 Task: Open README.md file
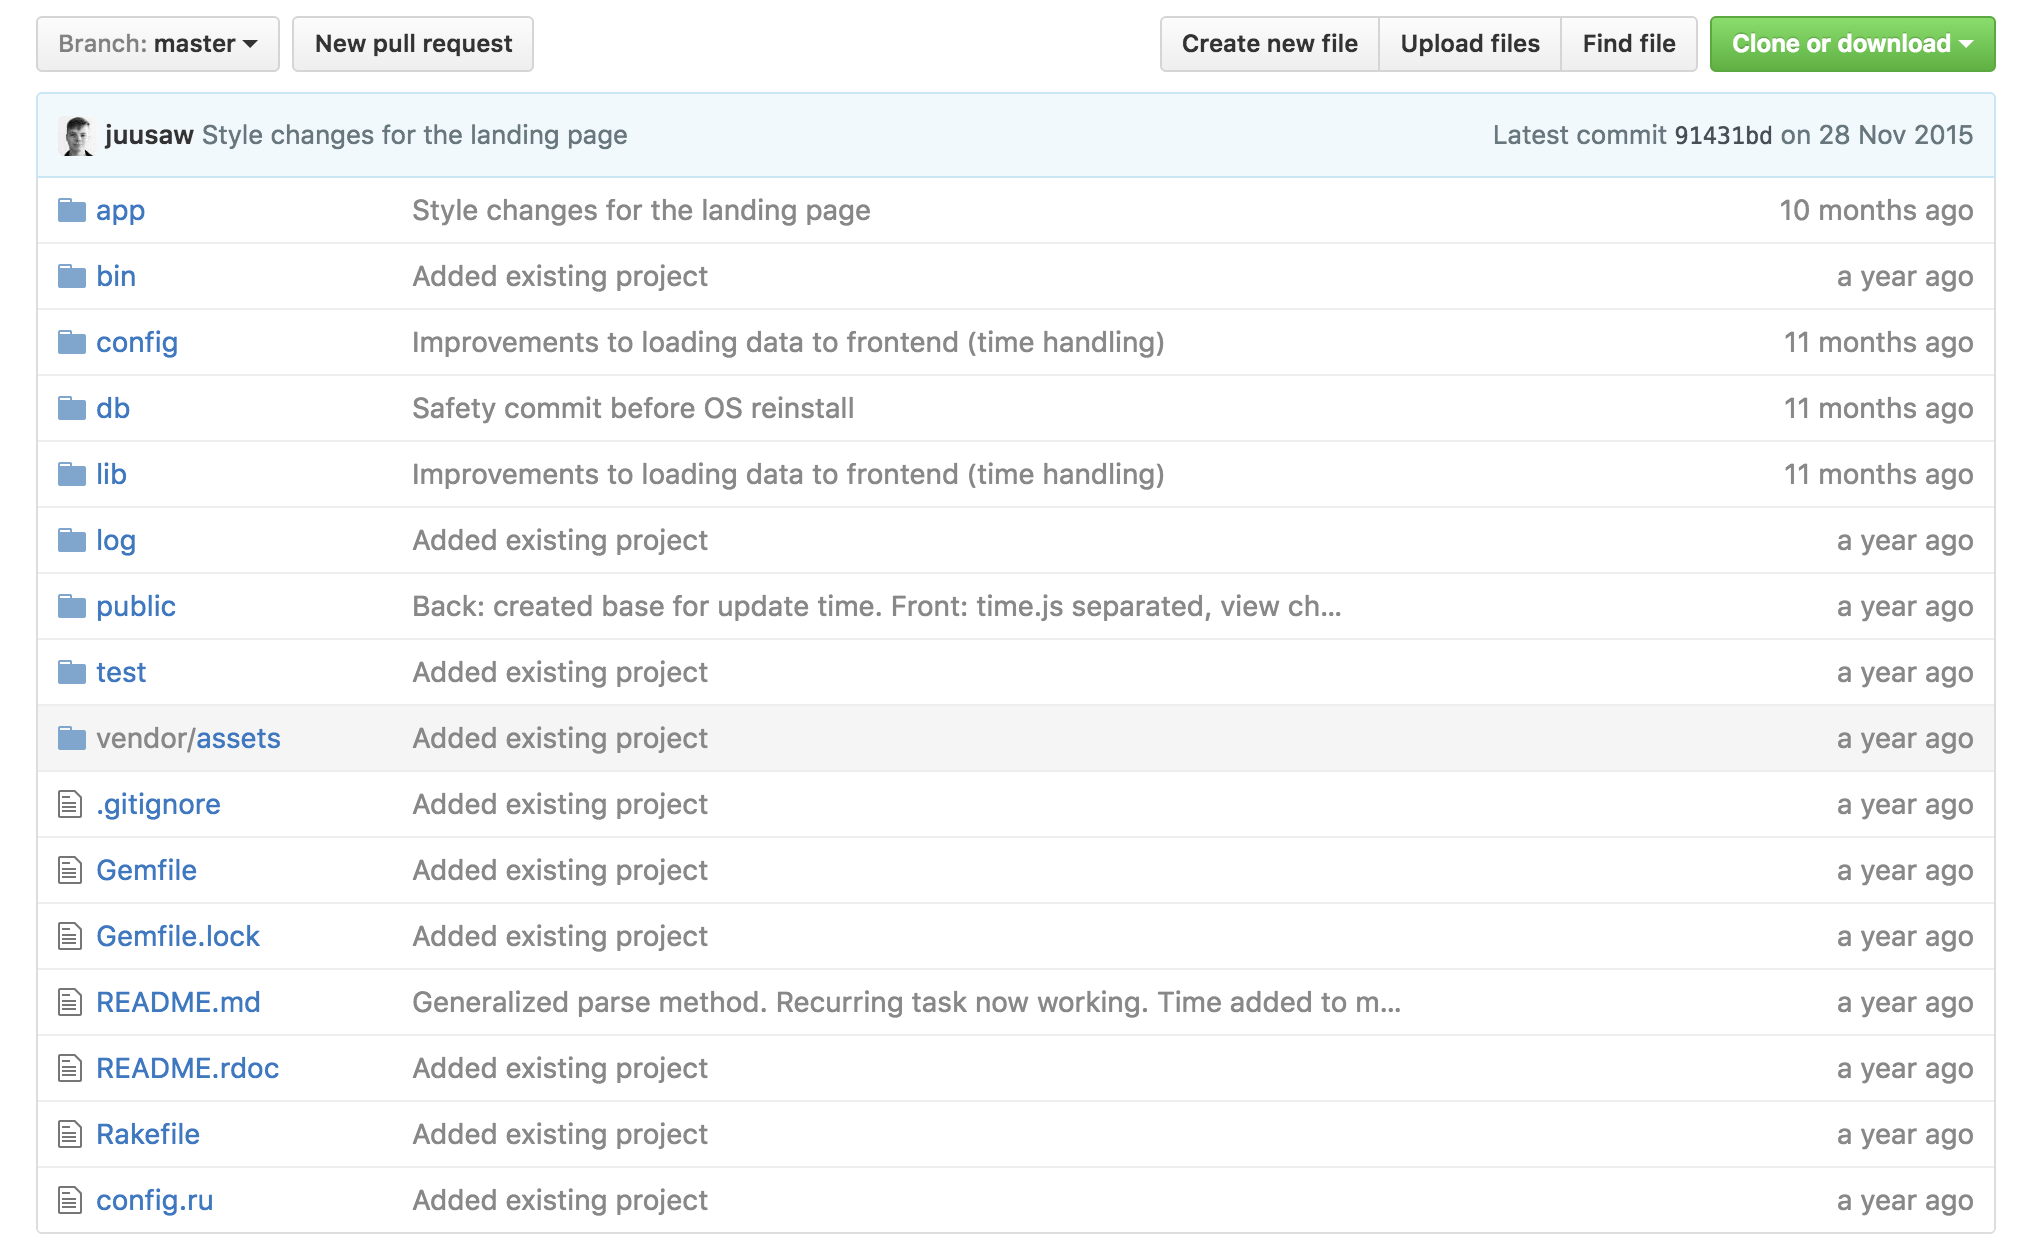[x=178, y=1002]
